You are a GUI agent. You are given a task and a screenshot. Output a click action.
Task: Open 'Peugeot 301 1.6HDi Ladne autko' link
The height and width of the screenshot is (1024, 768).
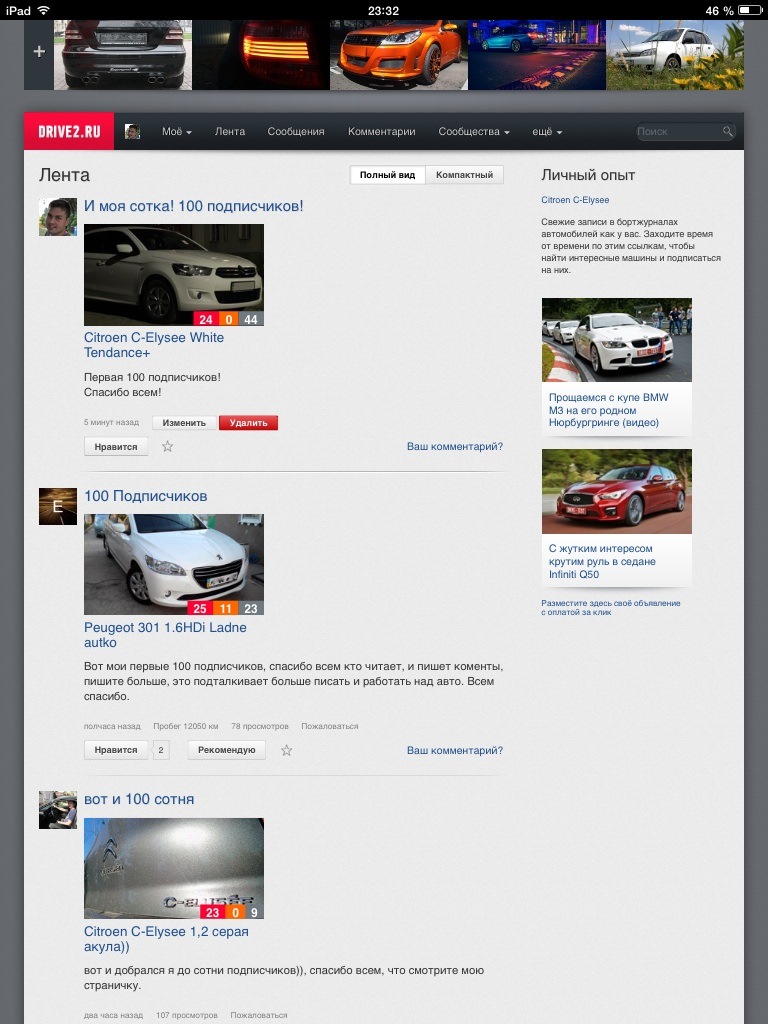click(165, 635)
